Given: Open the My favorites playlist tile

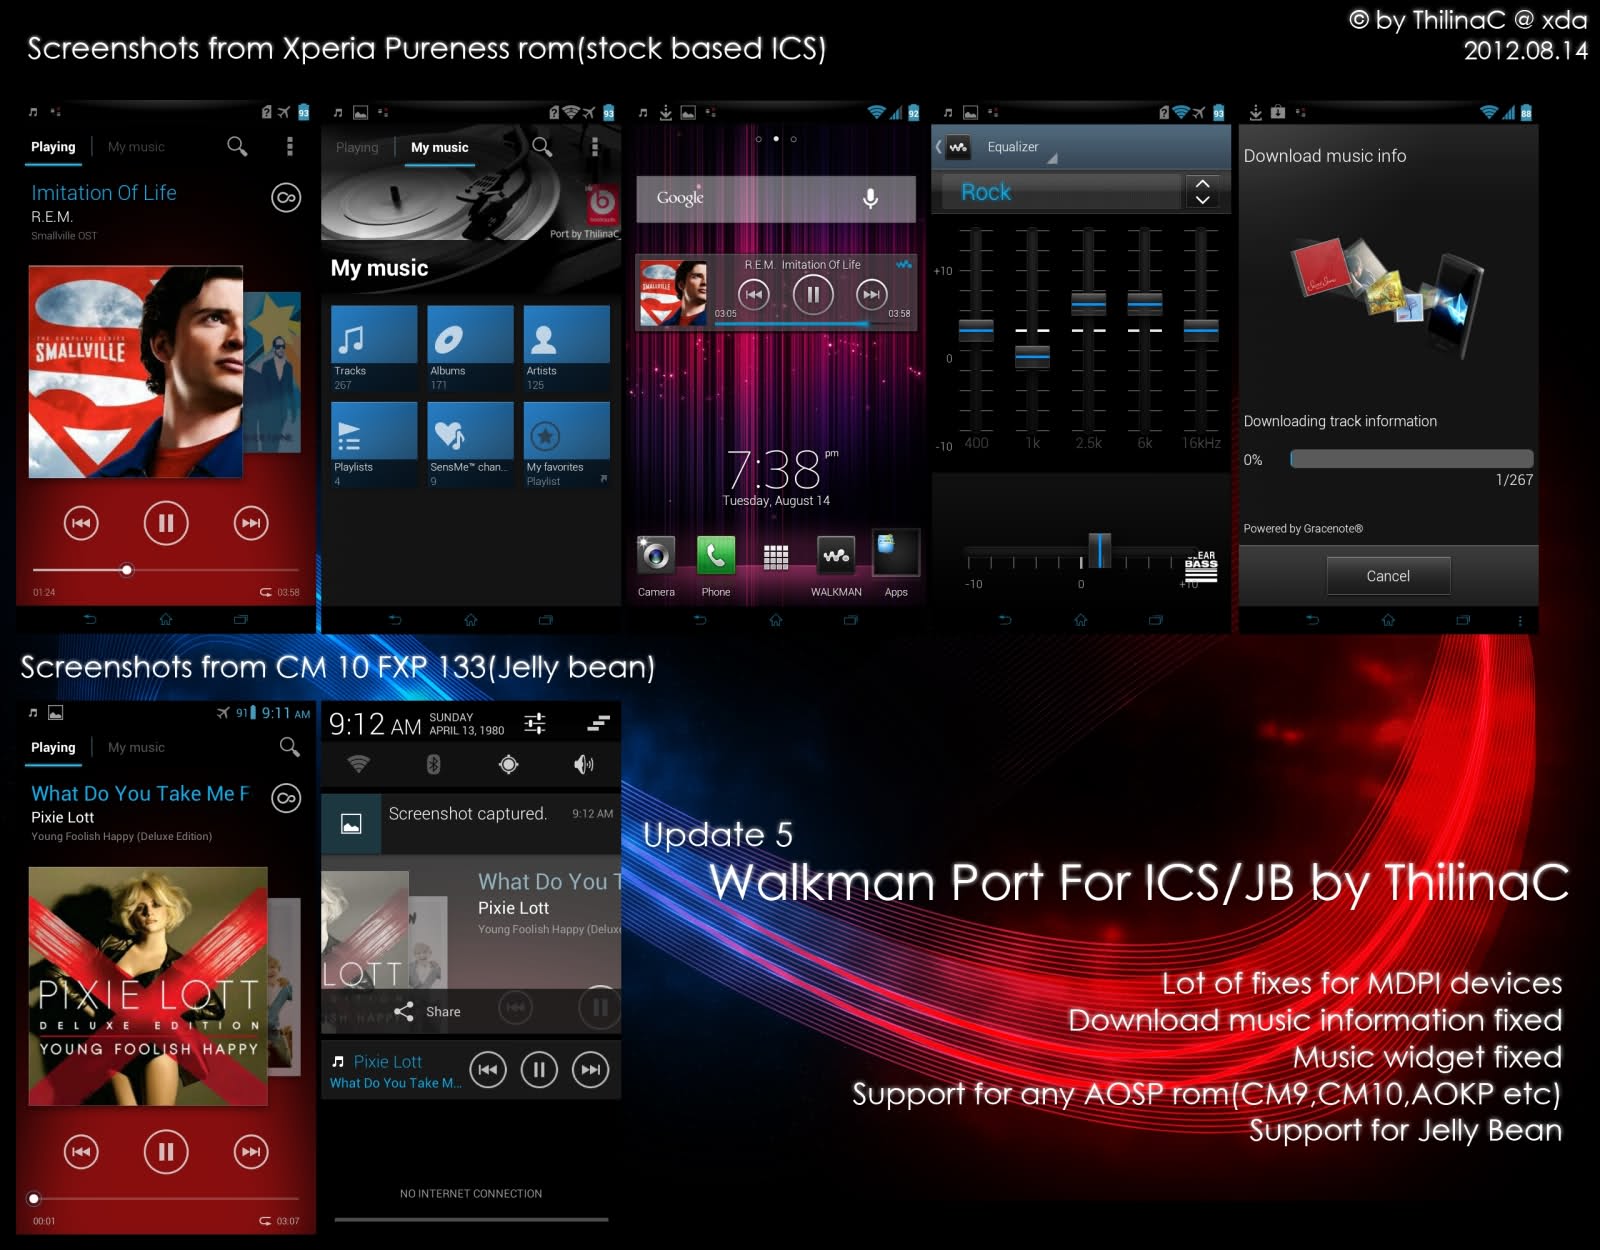Looking at the screenshot, I should pos(566,445).
